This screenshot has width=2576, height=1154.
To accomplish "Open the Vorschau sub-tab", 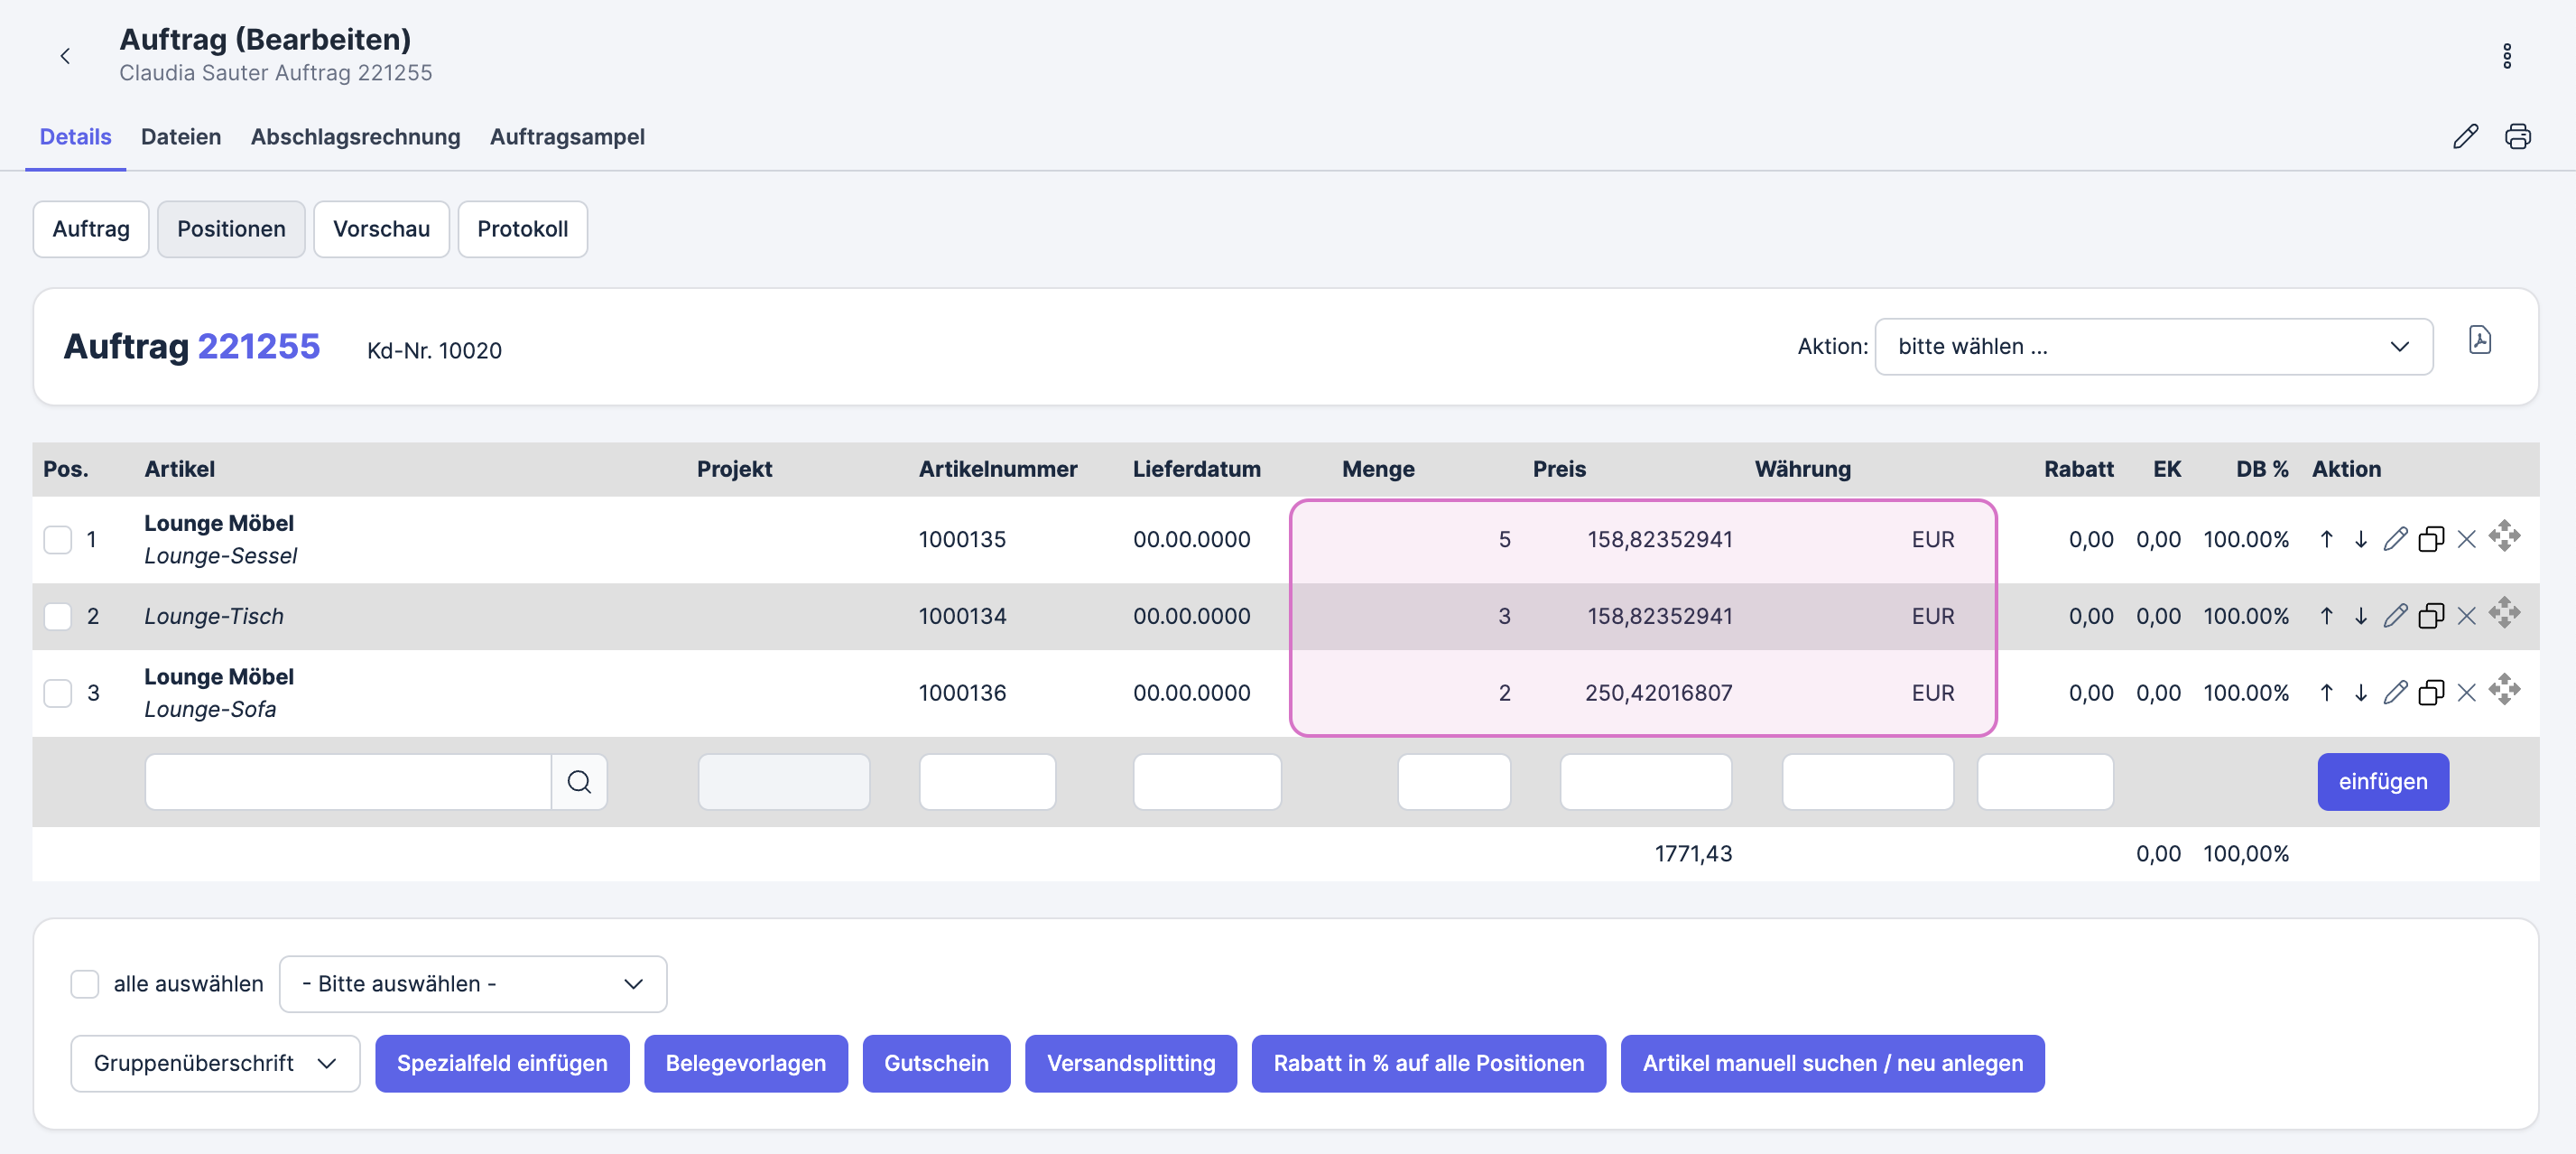I will pyautogui.click(x=380, y=229).
